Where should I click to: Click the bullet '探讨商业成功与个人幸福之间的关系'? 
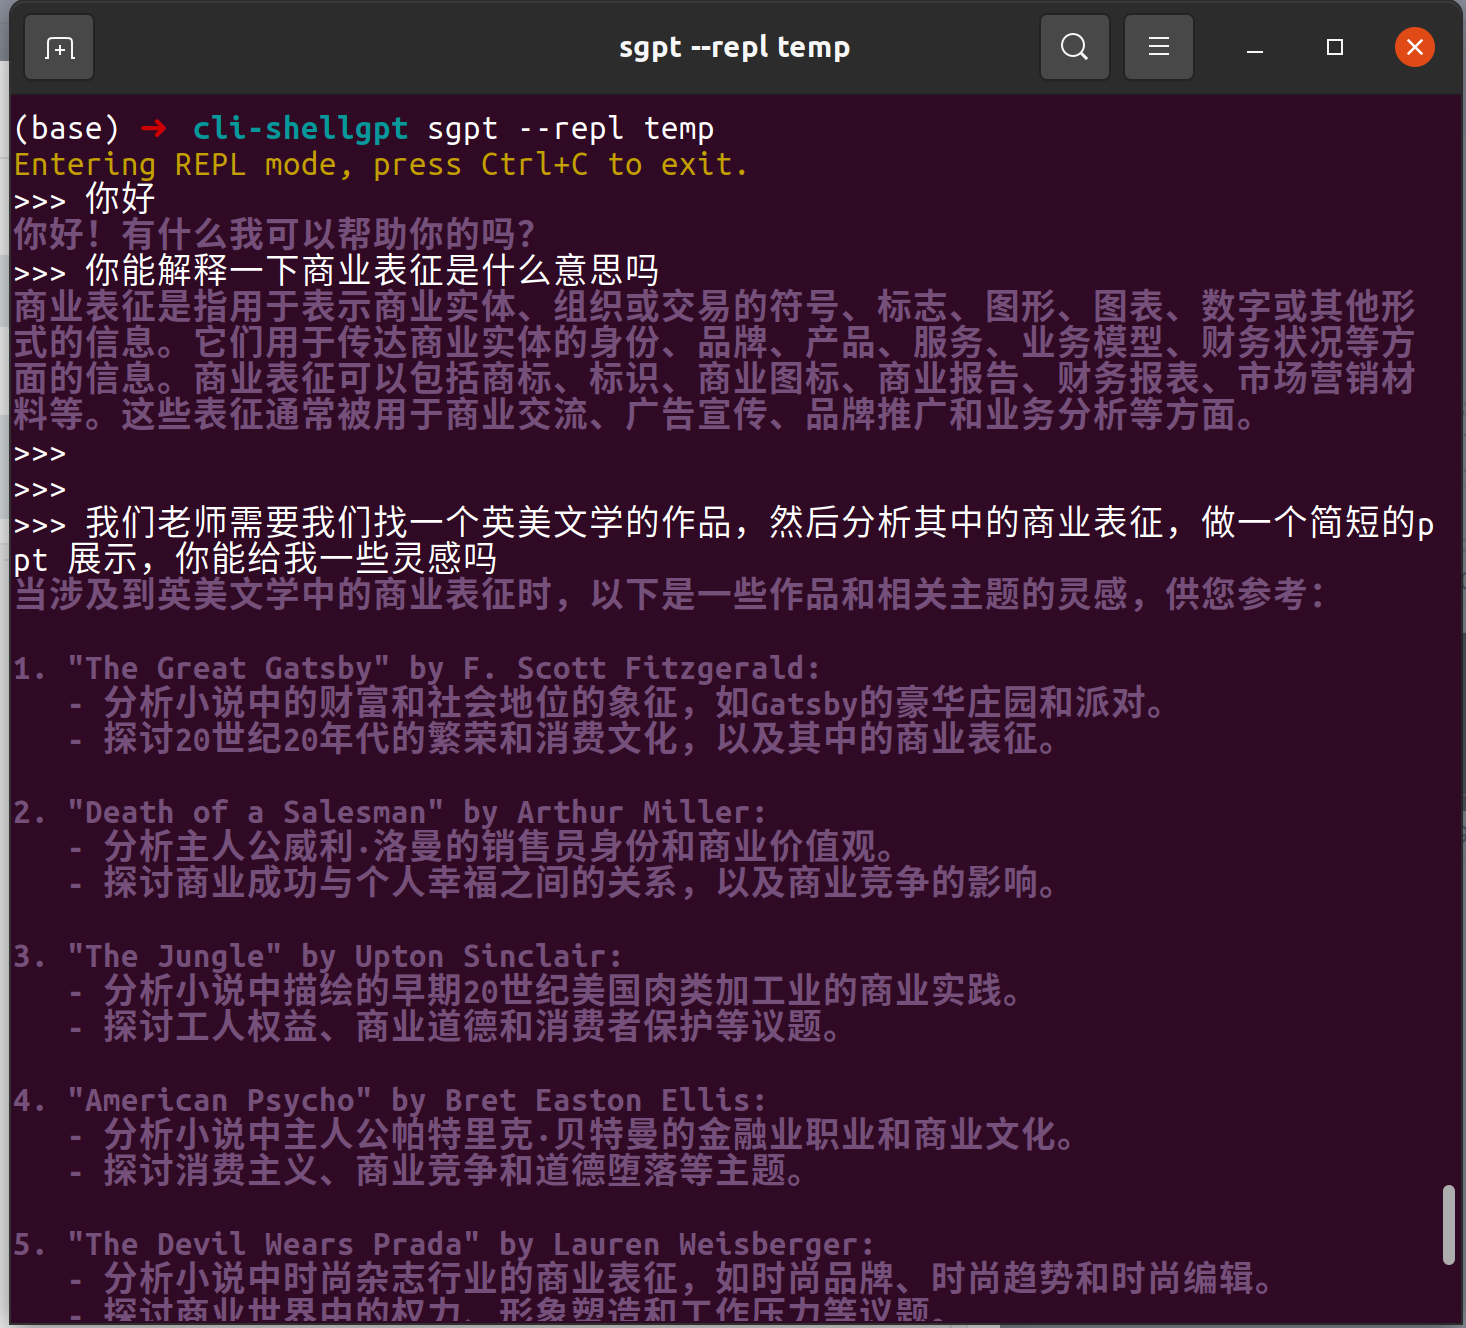point(563,884)
